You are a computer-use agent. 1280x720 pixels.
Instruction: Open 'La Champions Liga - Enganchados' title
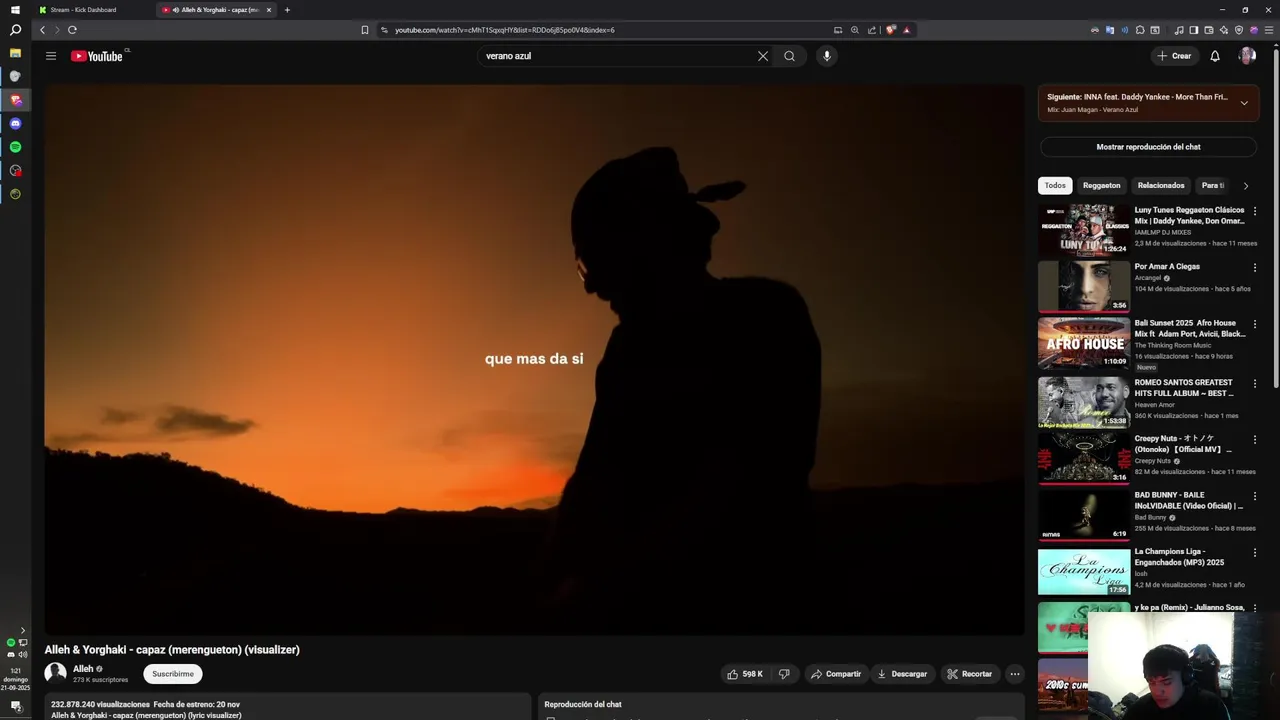[1180, 557]
